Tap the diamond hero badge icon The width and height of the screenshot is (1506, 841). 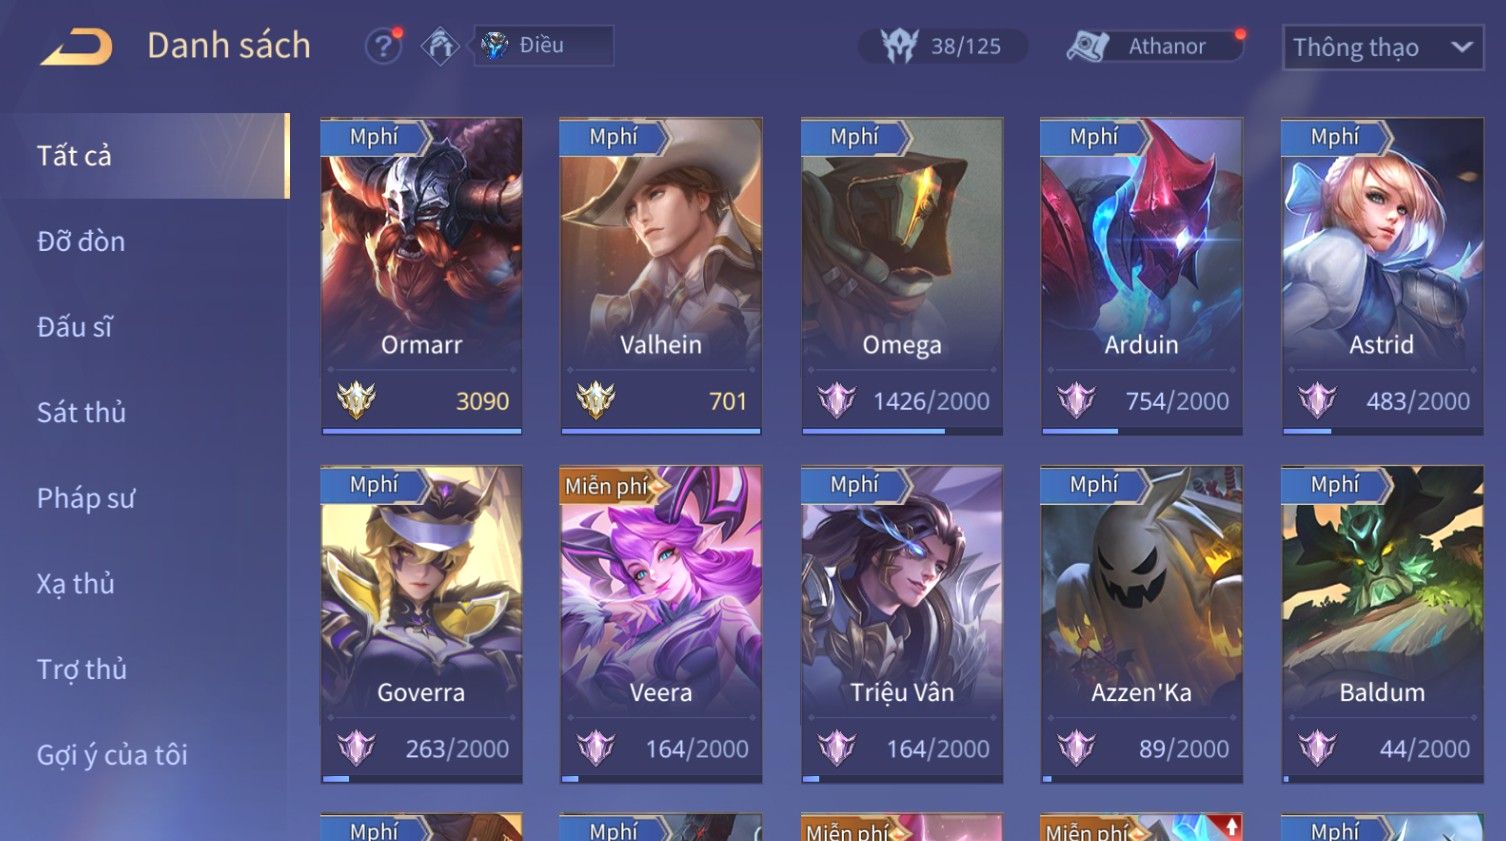click(440, 46)
